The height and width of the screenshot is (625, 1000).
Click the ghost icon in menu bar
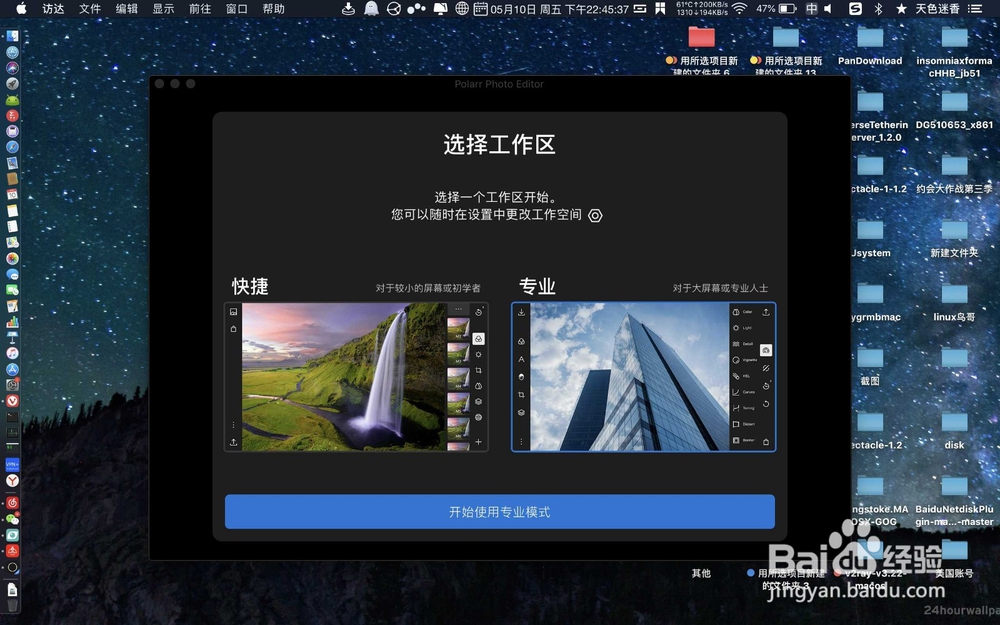click(x=371, y=8)
